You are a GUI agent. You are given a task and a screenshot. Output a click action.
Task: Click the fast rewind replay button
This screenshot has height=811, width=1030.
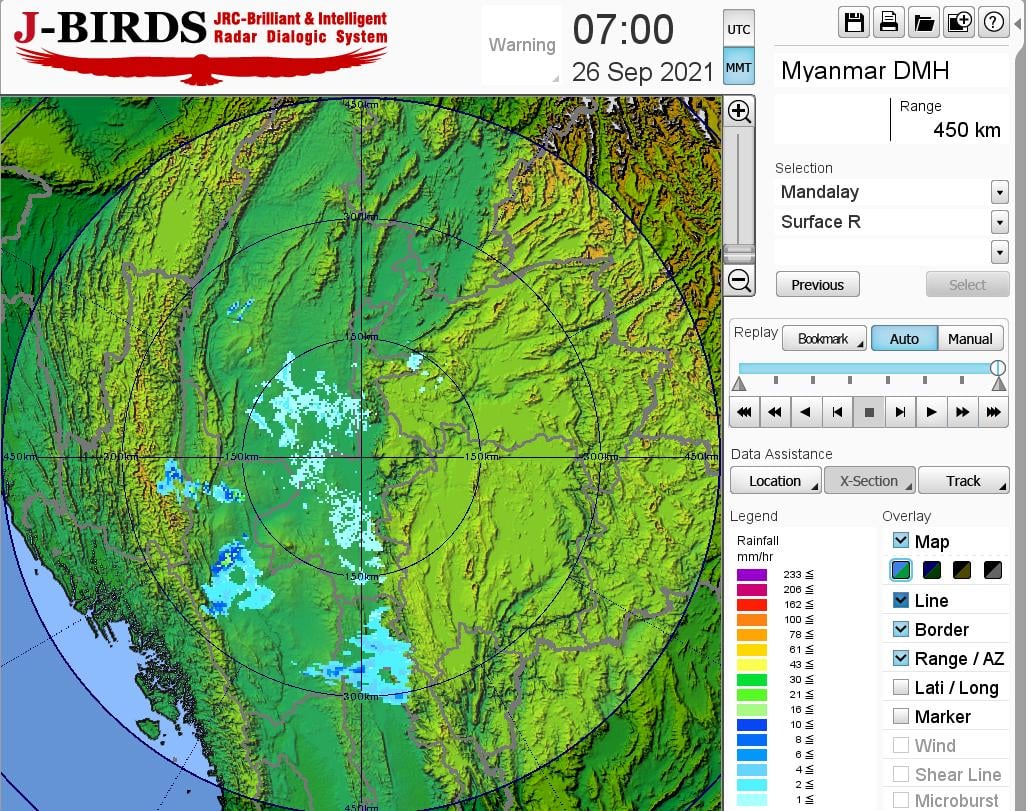pos(775,412)
